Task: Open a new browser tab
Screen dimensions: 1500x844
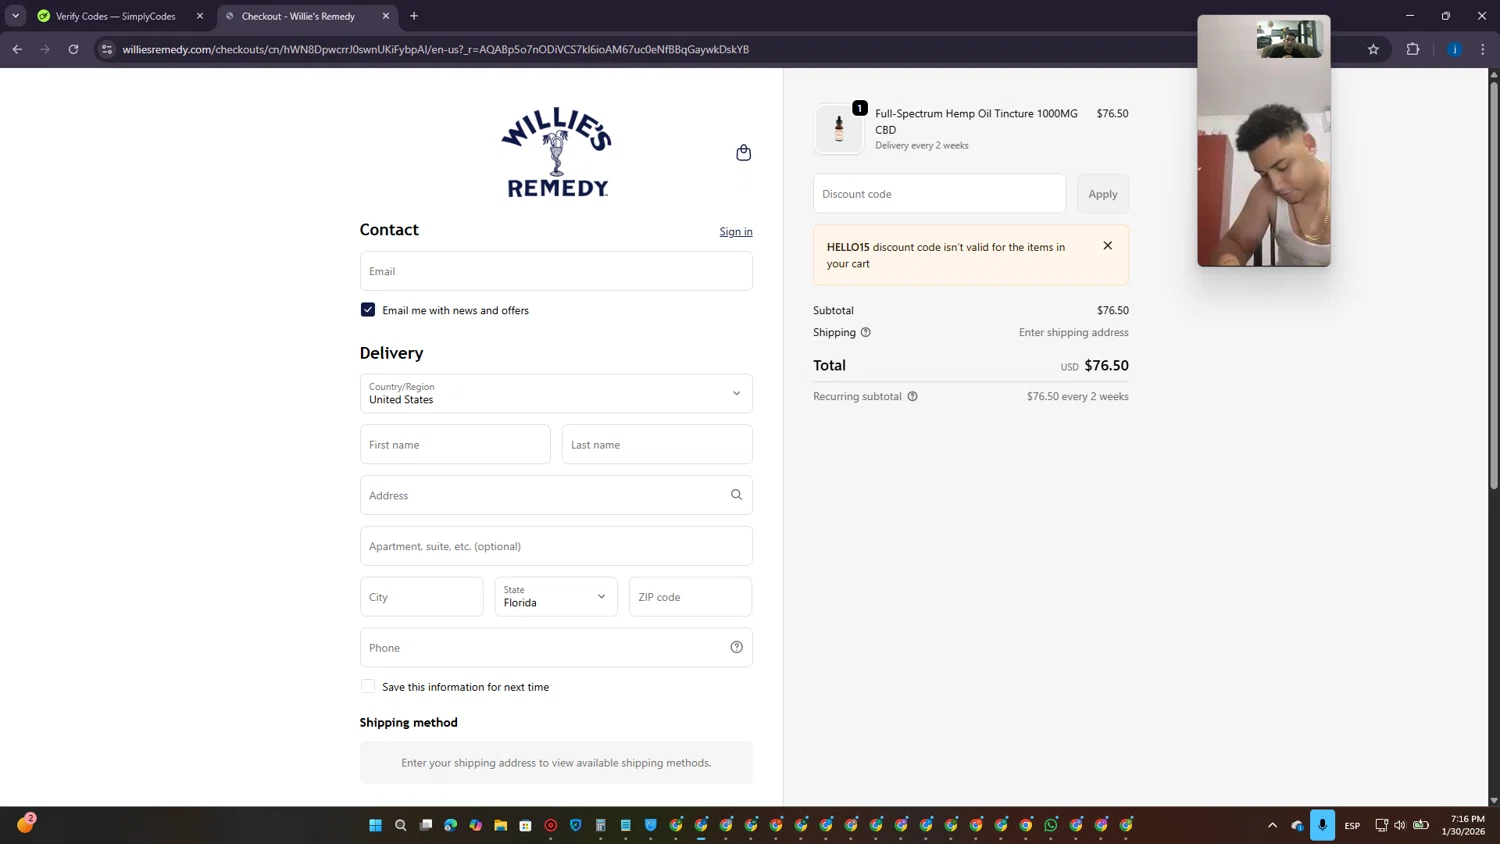Action: [x=414, y=16]
